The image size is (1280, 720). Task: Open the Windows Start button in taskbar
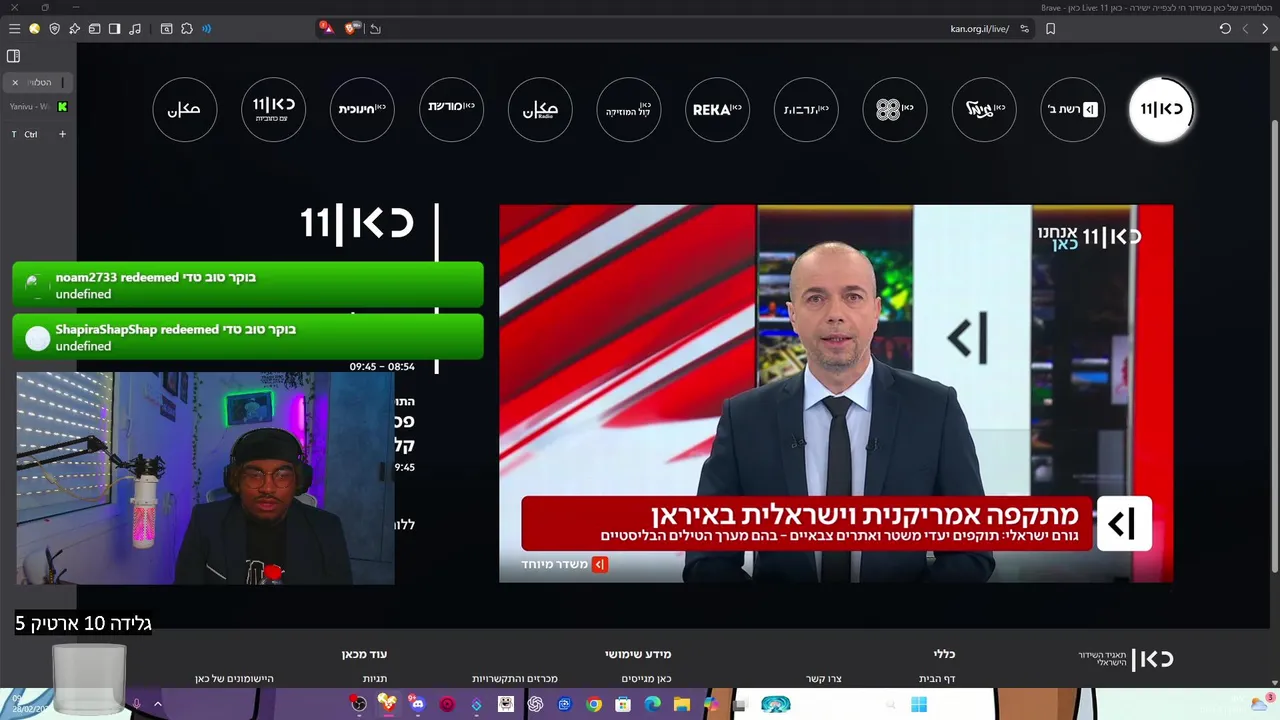click(919, 704)
